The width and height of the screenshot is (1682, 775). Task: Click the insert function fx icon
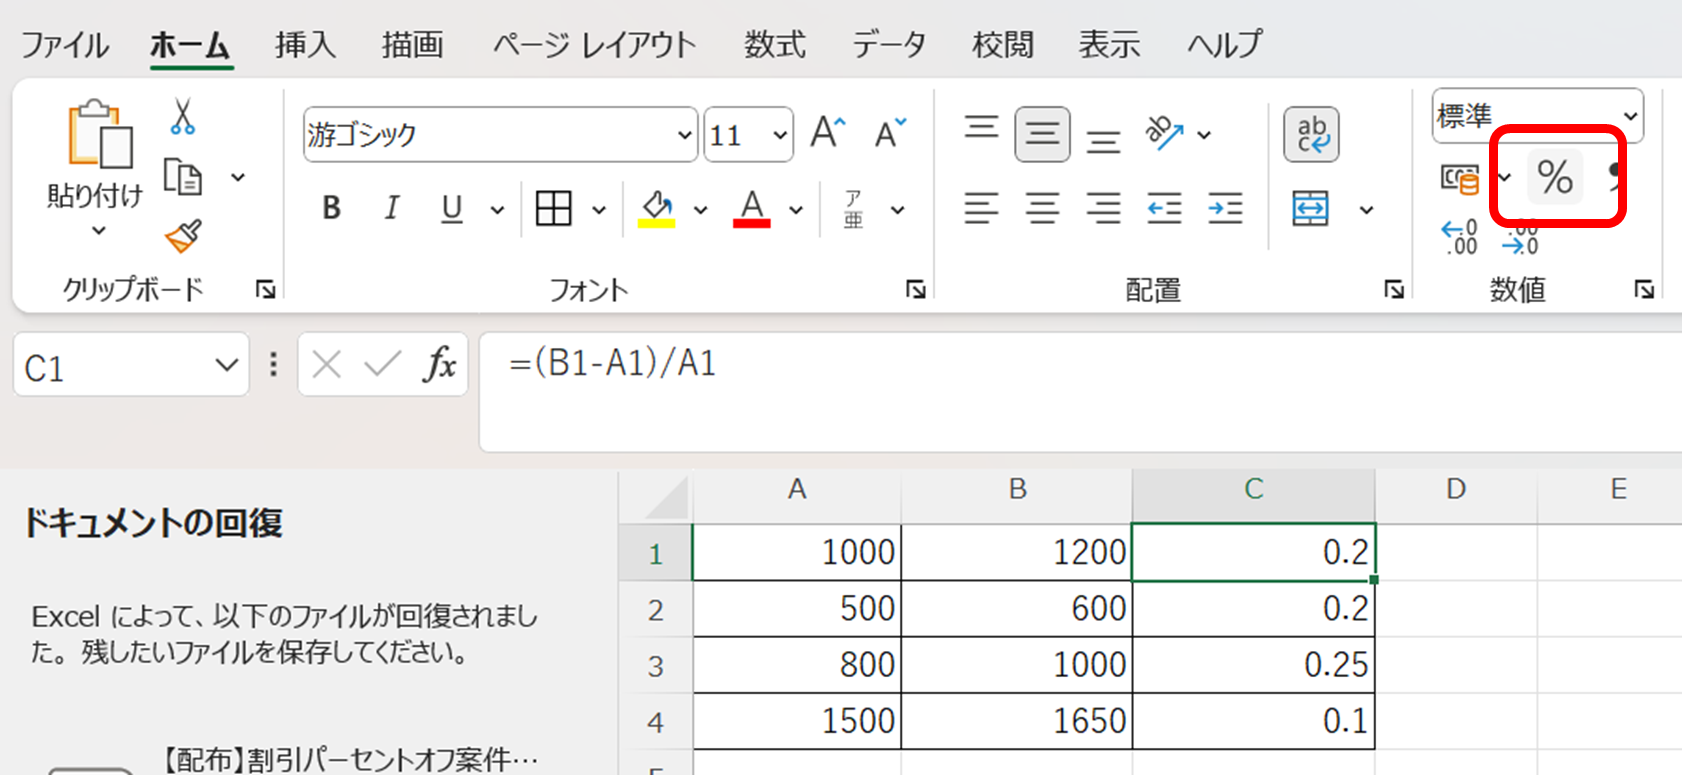pos(439,365)
